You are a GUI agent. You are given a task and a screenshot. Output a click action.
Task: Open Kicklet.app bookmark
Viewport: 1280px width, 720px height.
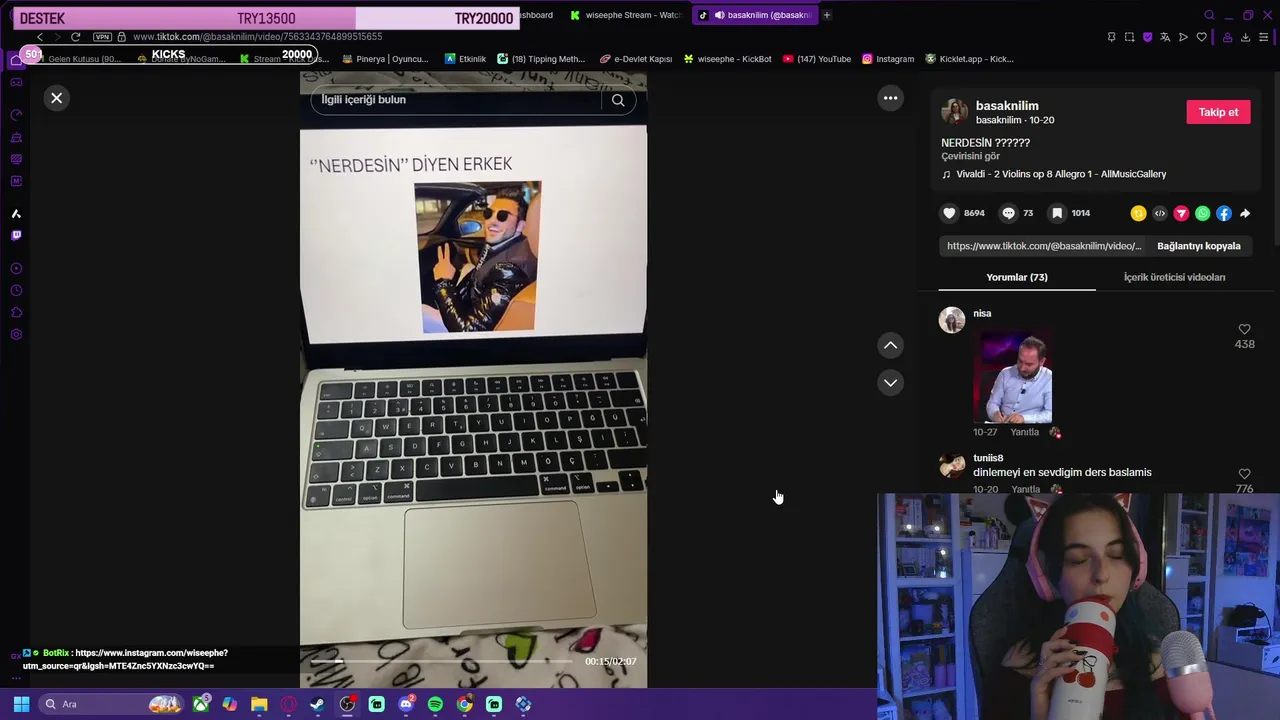point(969,59)
